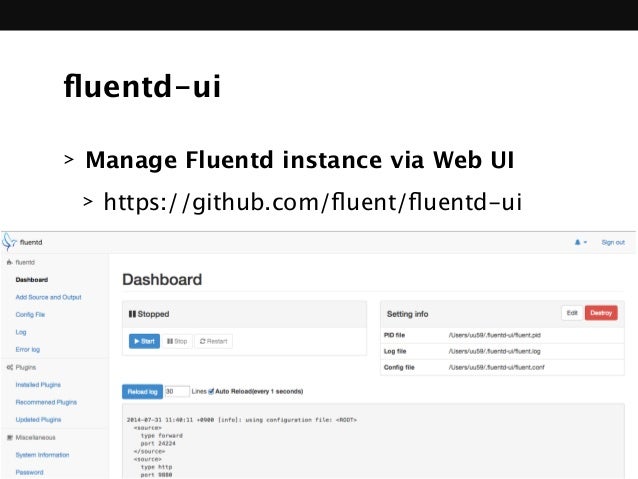Click the fluentd home section heading
The width and height of the screenshot is (638, 479).
pos(25,262)
